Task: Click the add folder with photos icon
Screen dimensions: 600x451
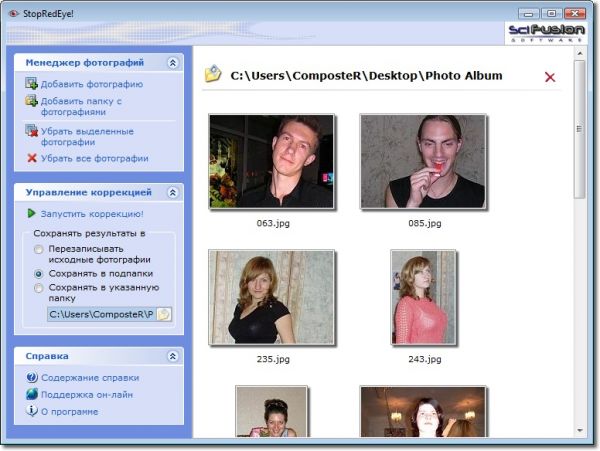Action: tap(32, 101)
